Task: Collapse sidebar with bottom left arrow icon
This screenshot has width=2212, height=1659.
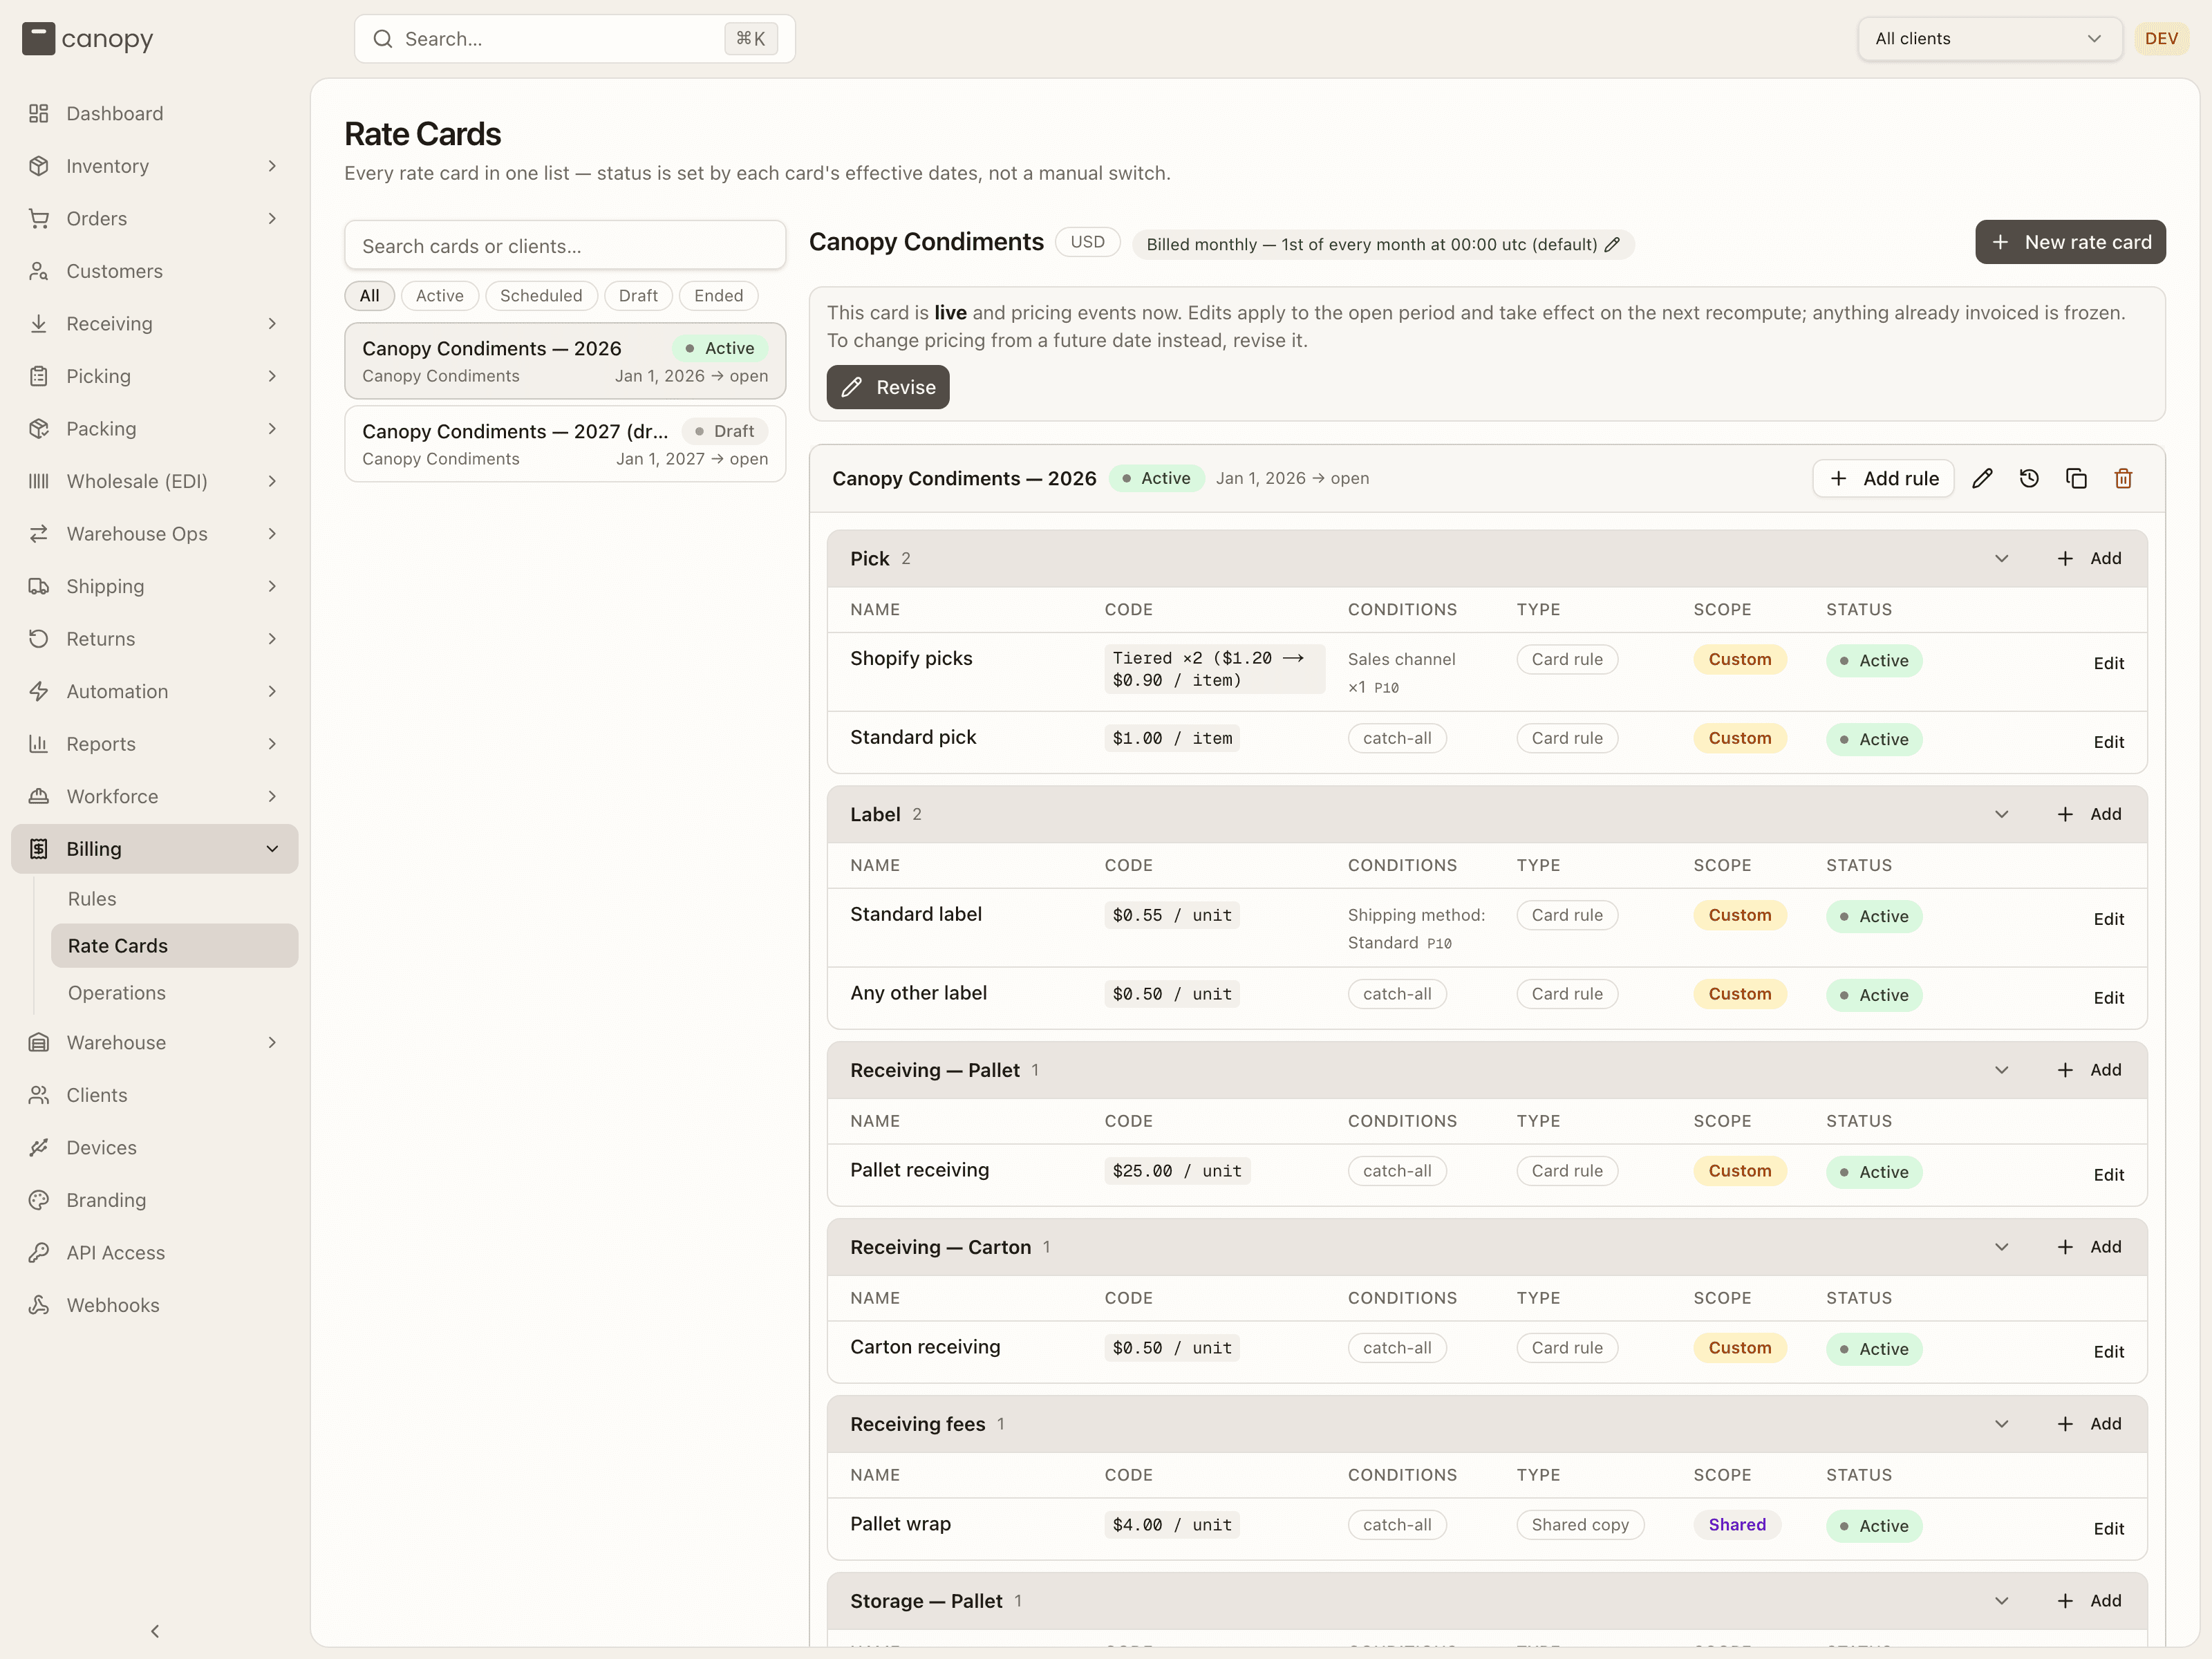Action: 155,1631
